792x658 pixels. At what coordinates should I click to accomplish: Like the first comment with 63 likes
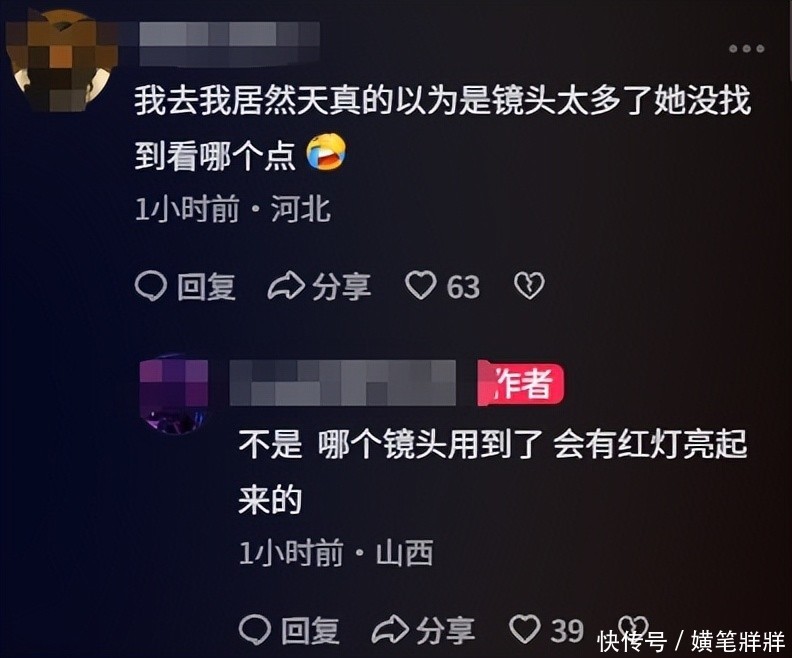420,286
